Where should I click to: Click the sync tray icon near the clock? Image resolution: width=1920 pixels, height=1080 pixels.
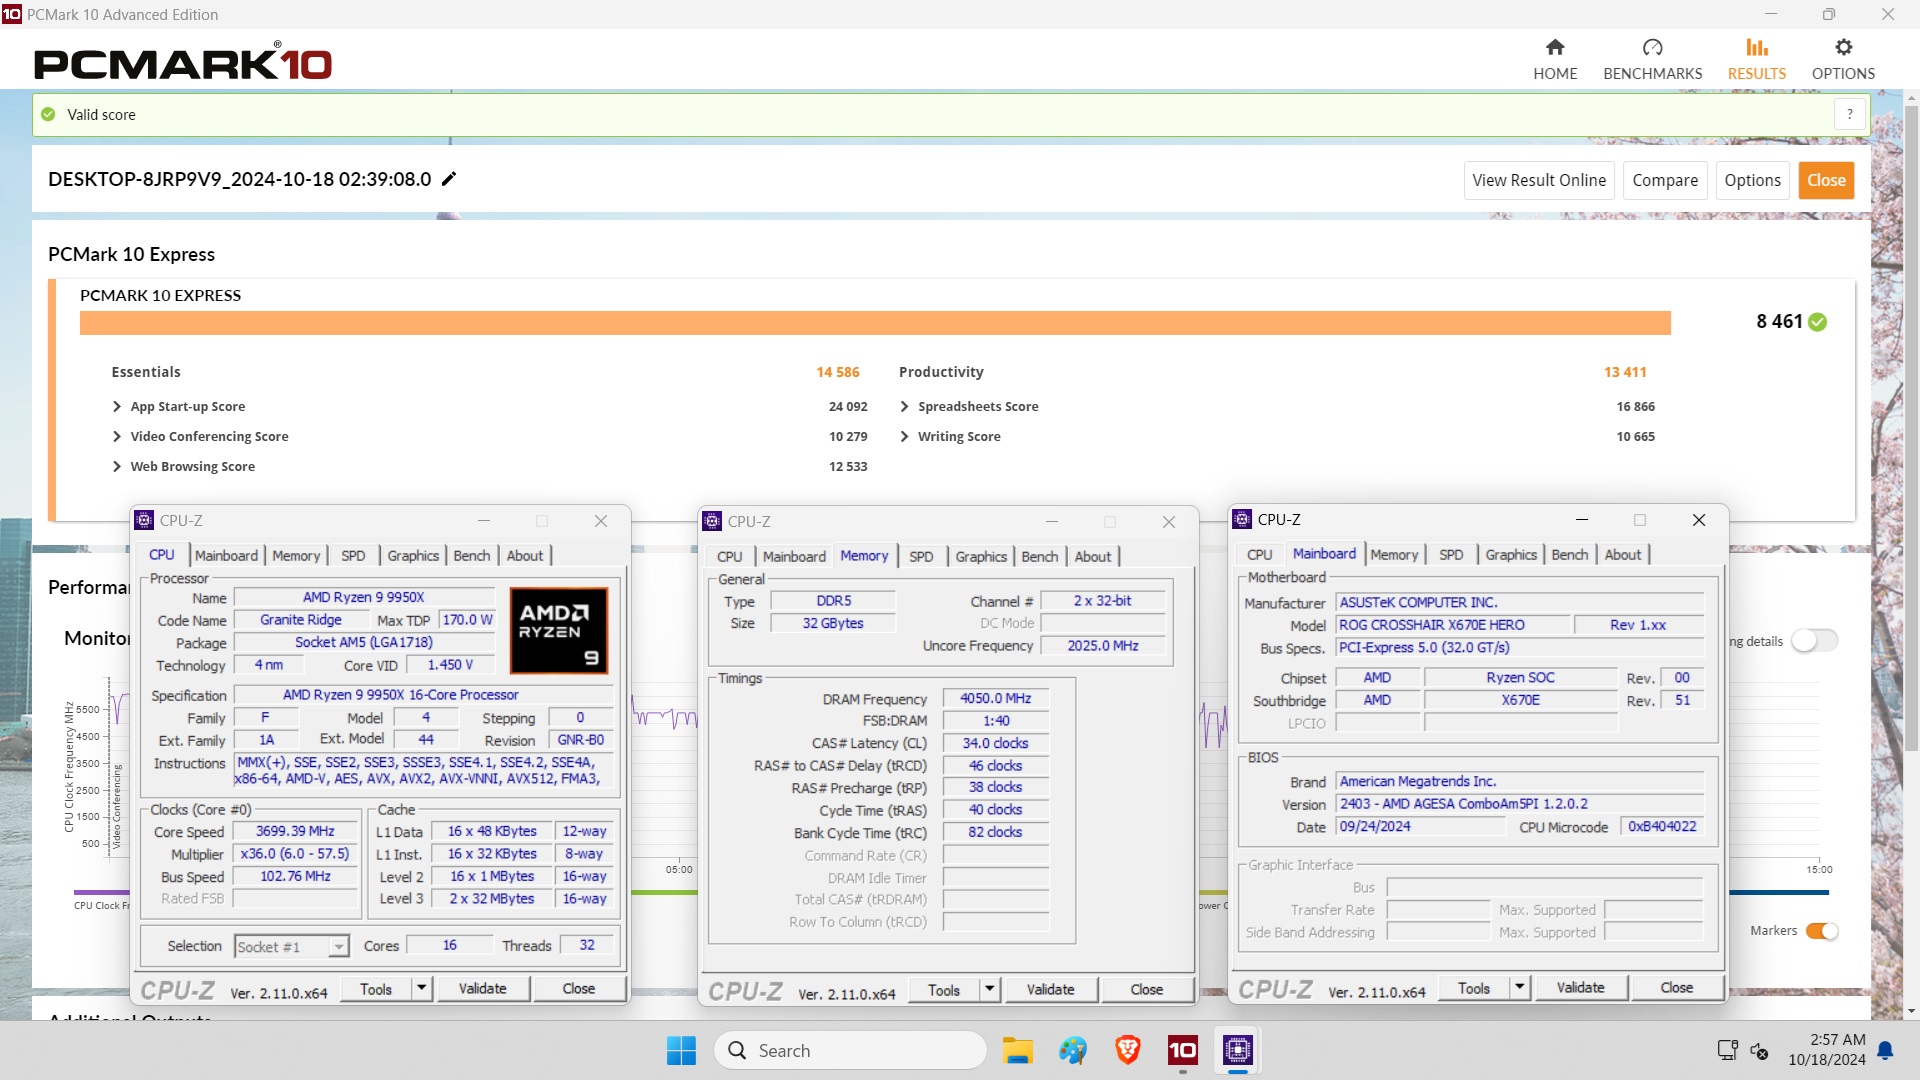click(1760, 1051)
